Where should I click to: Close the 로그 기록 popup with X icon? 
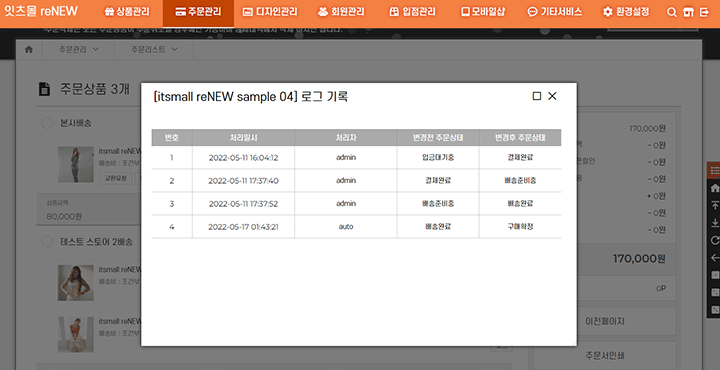pyautogui.click(x=552, y=96)
